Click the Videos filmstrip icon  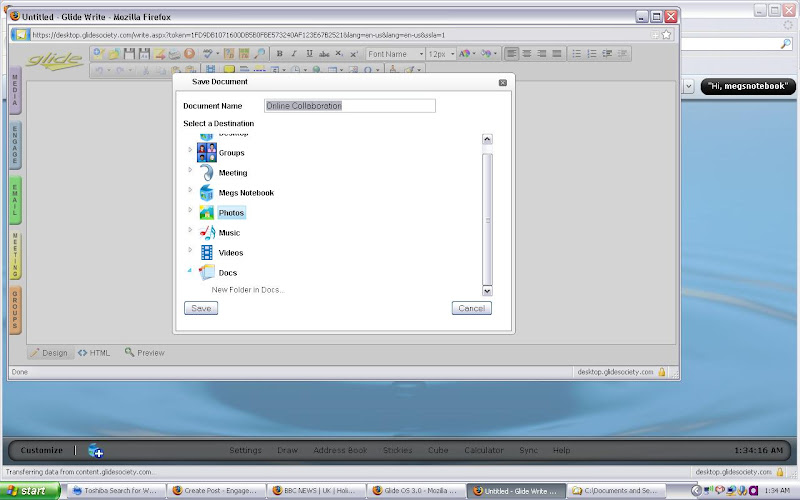pos(207,253)
